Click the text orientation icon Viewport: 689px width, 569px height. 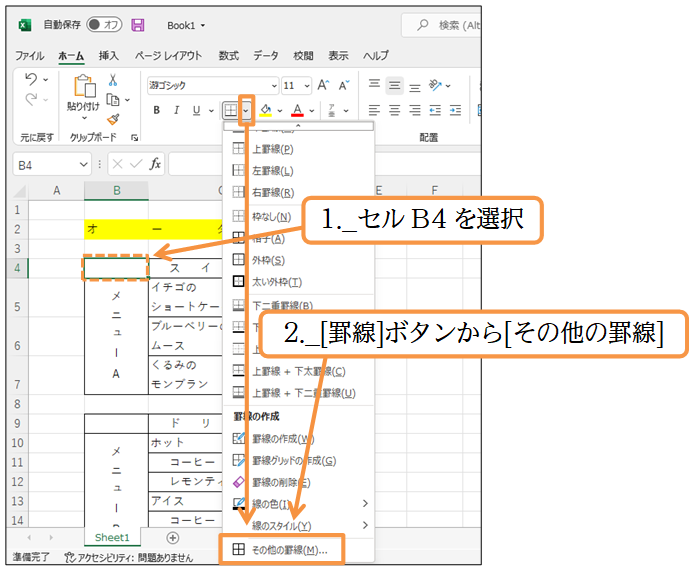pyautogui.click(x=435, y=85)
